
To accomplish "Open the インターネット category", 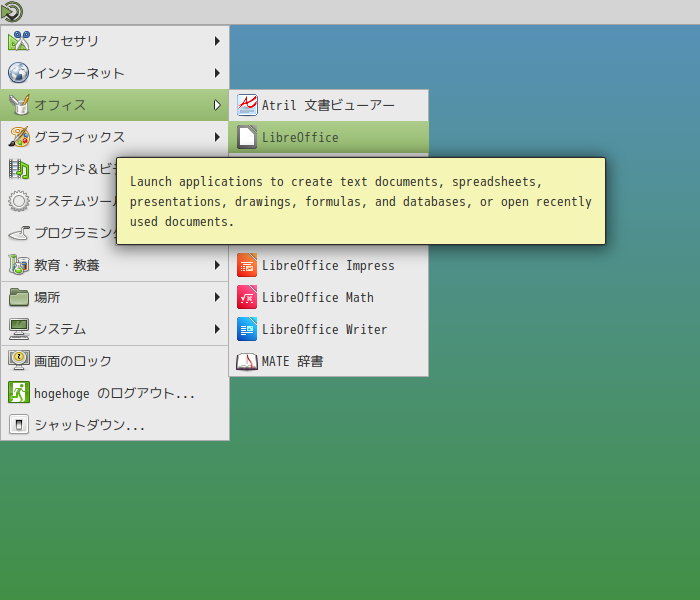I will click(115, 73).
